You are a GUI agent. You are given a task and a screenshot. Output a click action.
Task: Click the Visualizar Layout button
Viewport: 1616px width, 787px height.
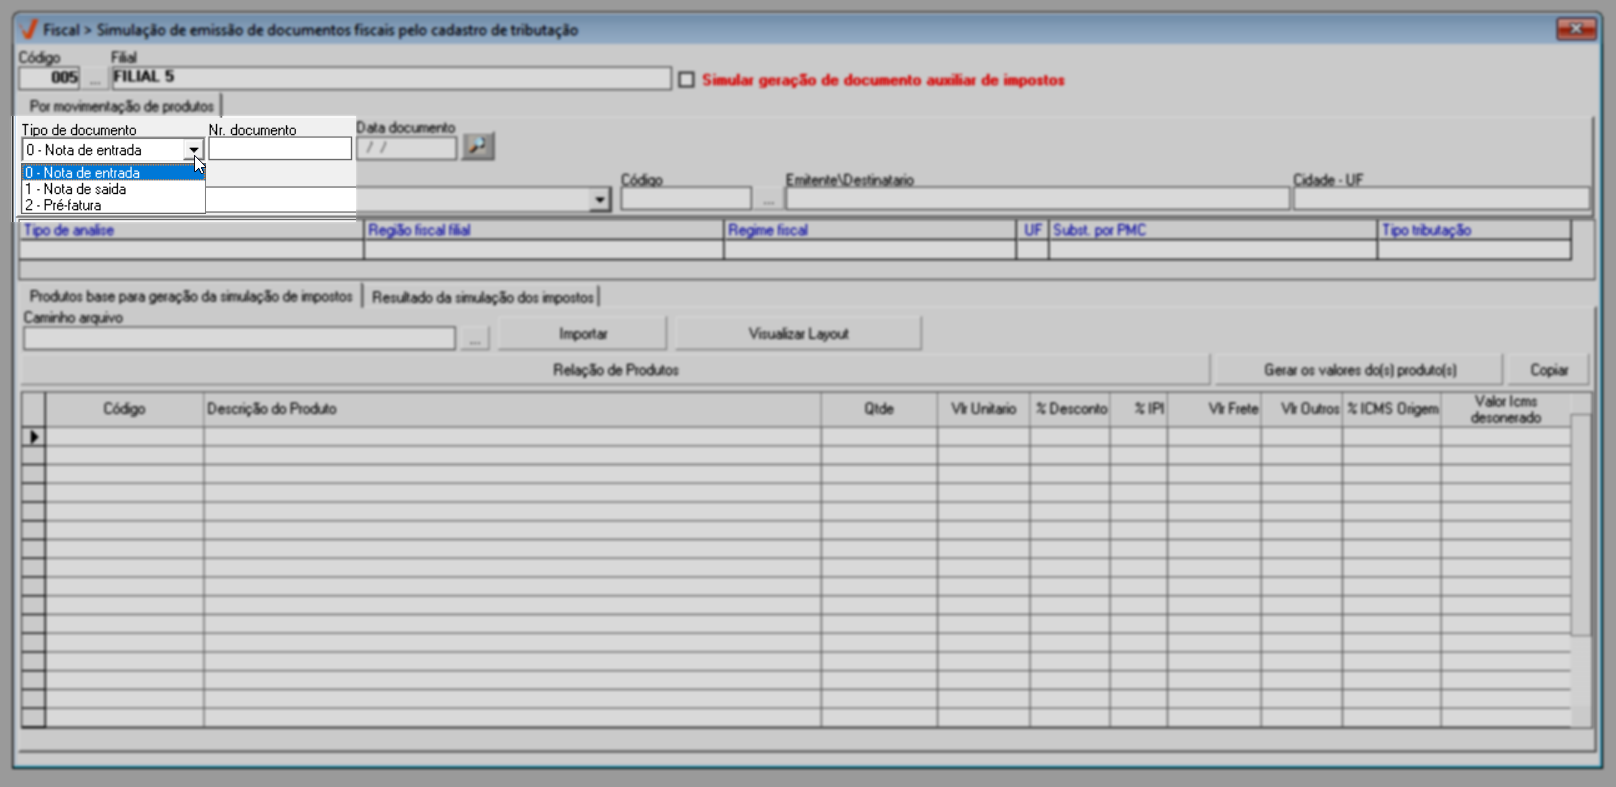point(798,334)
